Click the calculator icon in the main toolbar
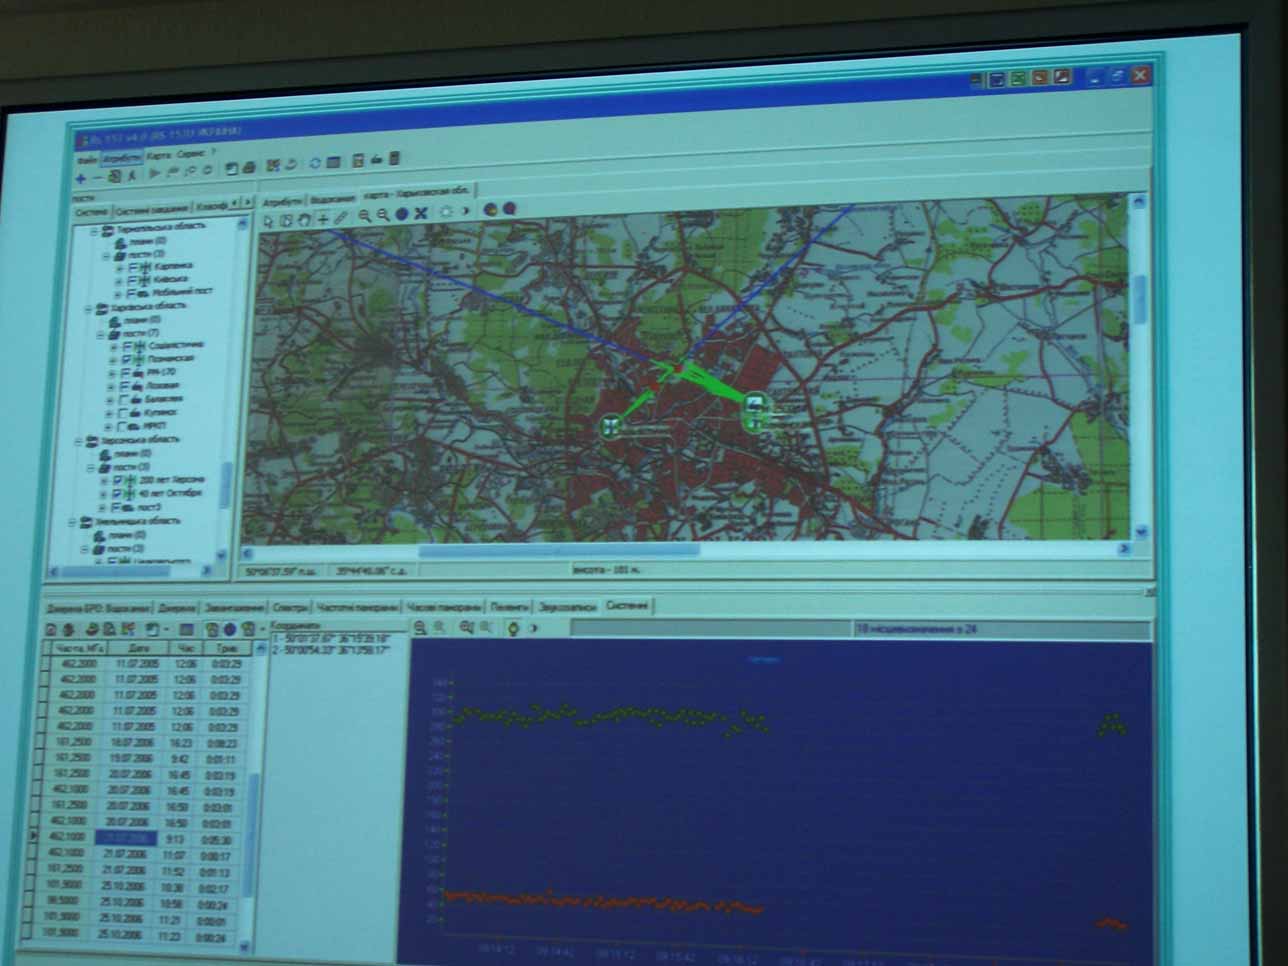The width and height of the screenshot is (1288, 966). (x=394, y=158)
